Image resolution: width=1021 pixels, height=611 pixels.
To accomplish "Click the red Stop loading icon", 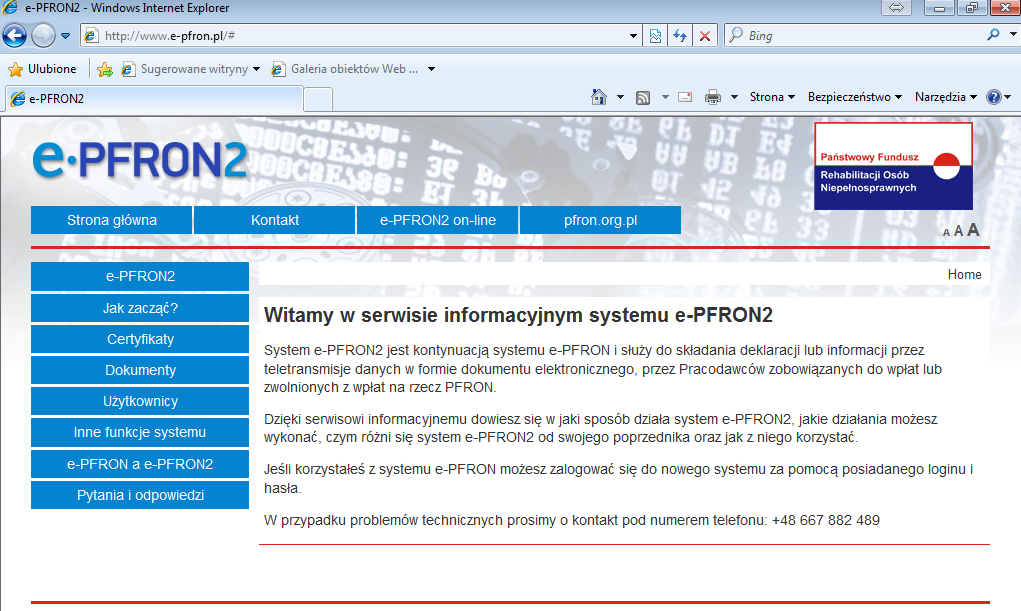I will [x=705, y=36].
